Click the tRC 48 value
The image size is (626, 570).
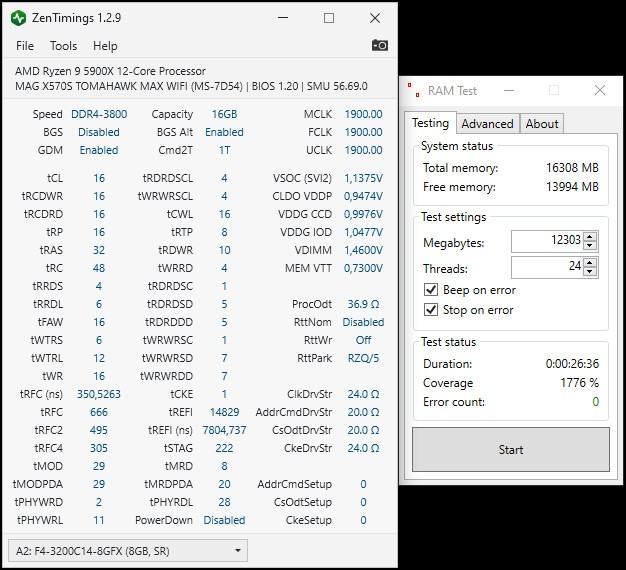(99, 268)
